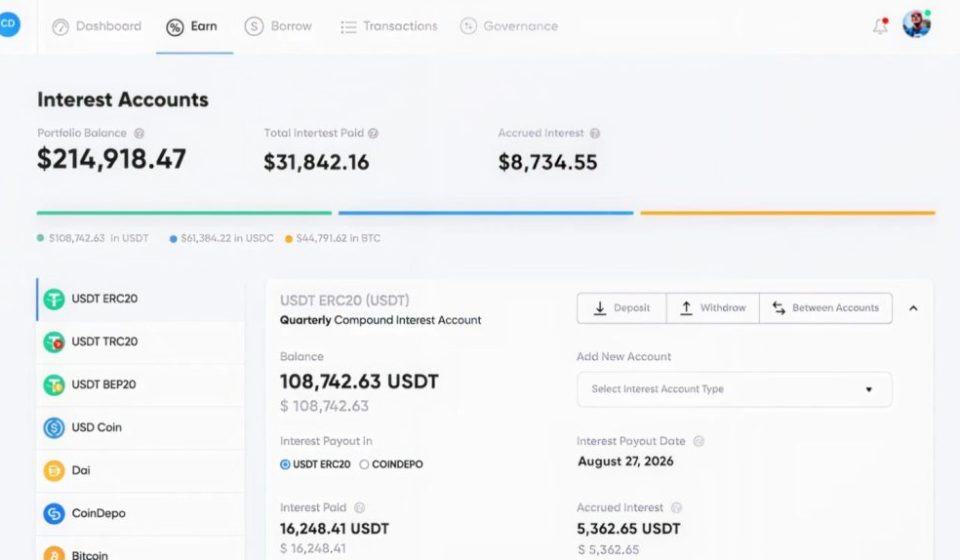This screenshot has height=560, width=960.
Task: Click the $44,791.62 in BTC legend
Action: coord(338,239)
